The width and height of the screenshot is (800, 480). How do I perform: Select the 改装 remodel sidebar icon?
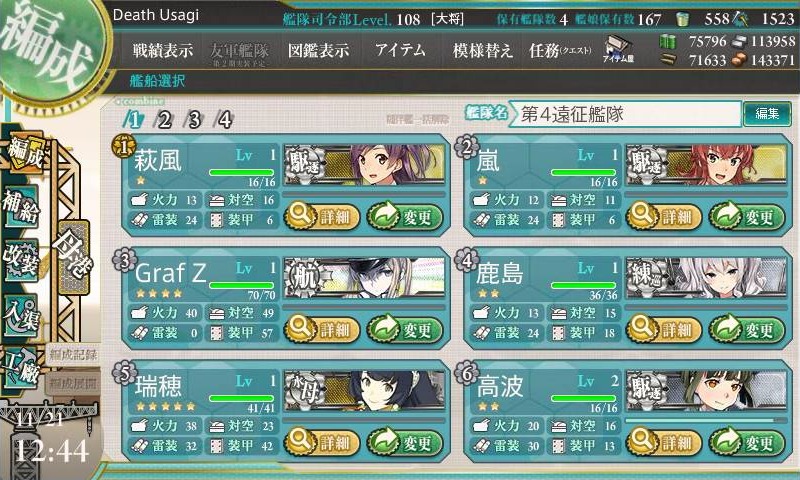click(x=21, y=260)
